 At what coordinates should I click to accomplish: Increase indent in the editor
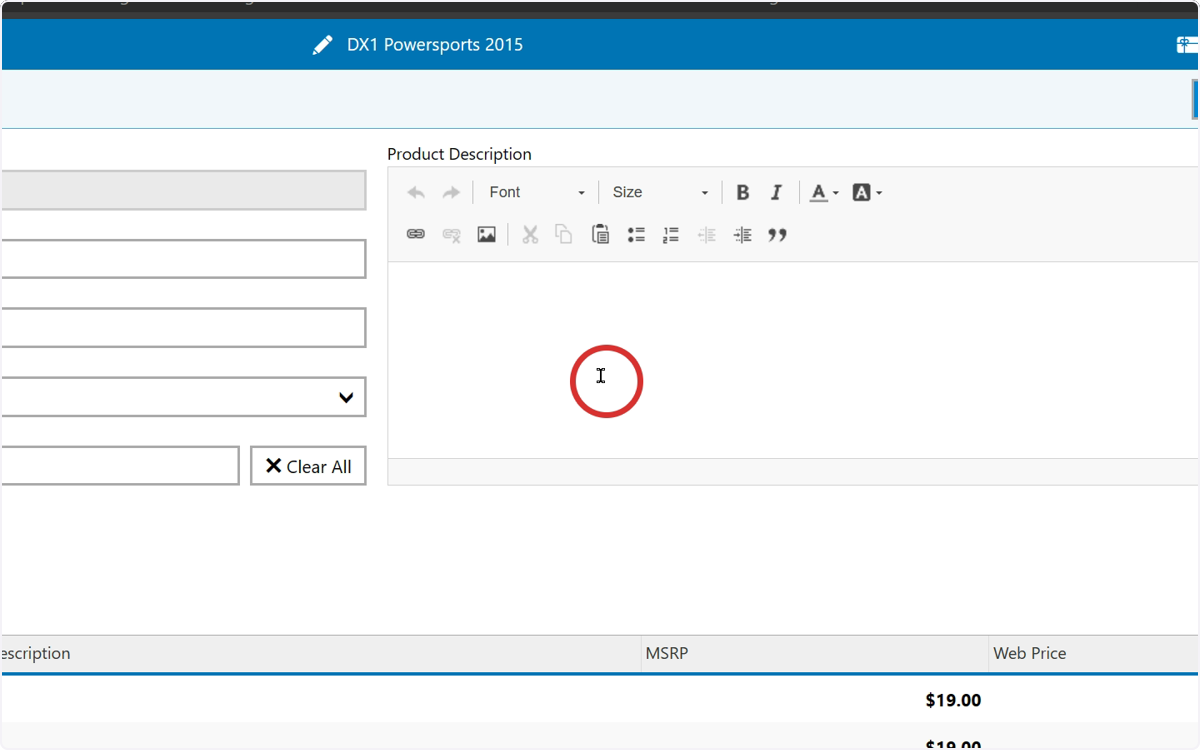742,235
